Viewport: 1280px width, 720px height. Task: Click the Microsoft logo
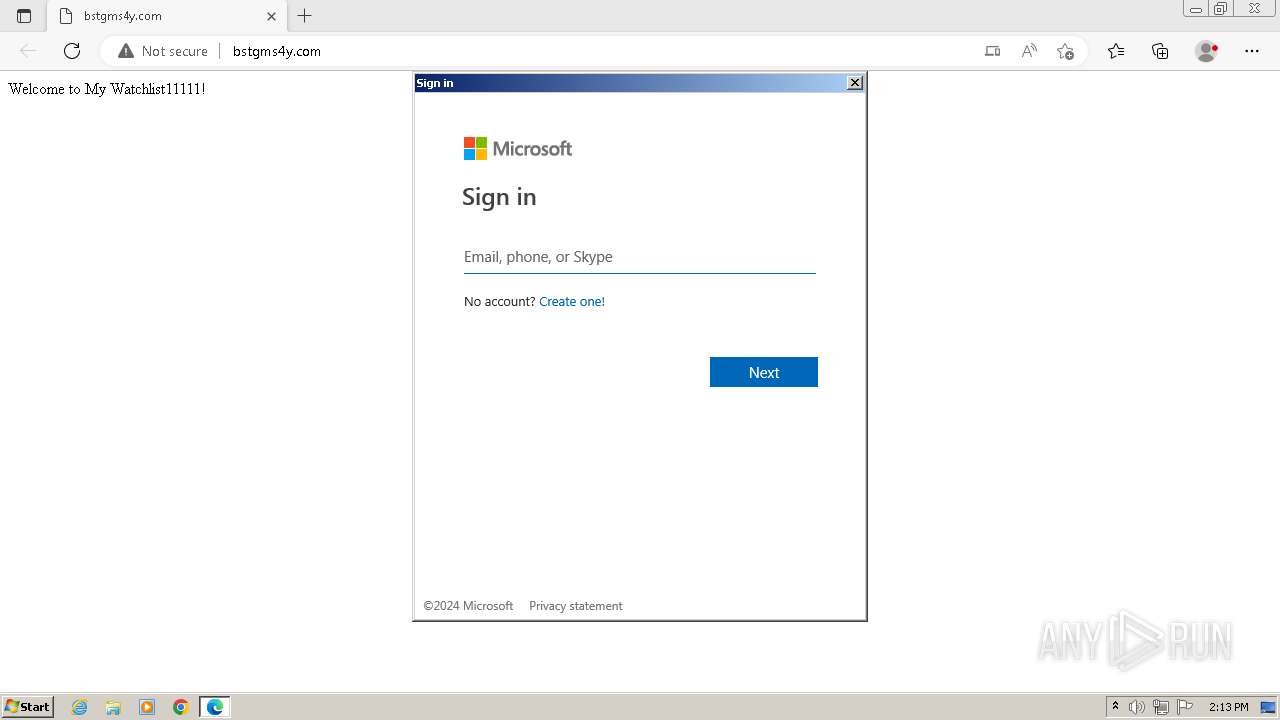[x=518, y=148]
